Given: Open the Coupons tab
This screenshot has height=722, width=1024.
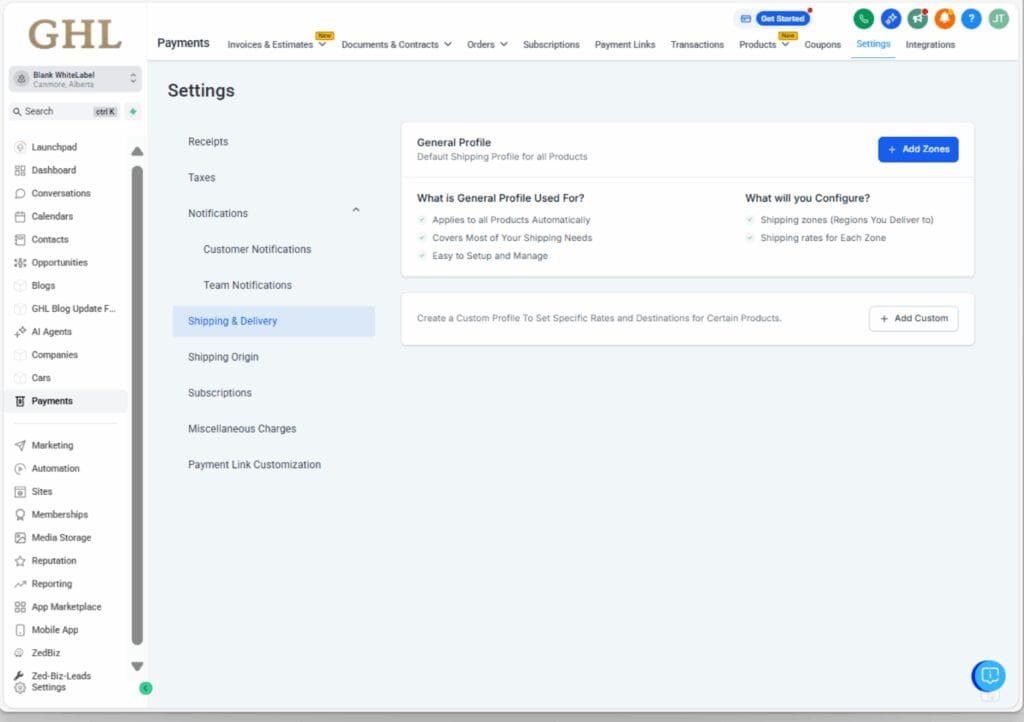Looking at the screenshot, I should [822, 45].
